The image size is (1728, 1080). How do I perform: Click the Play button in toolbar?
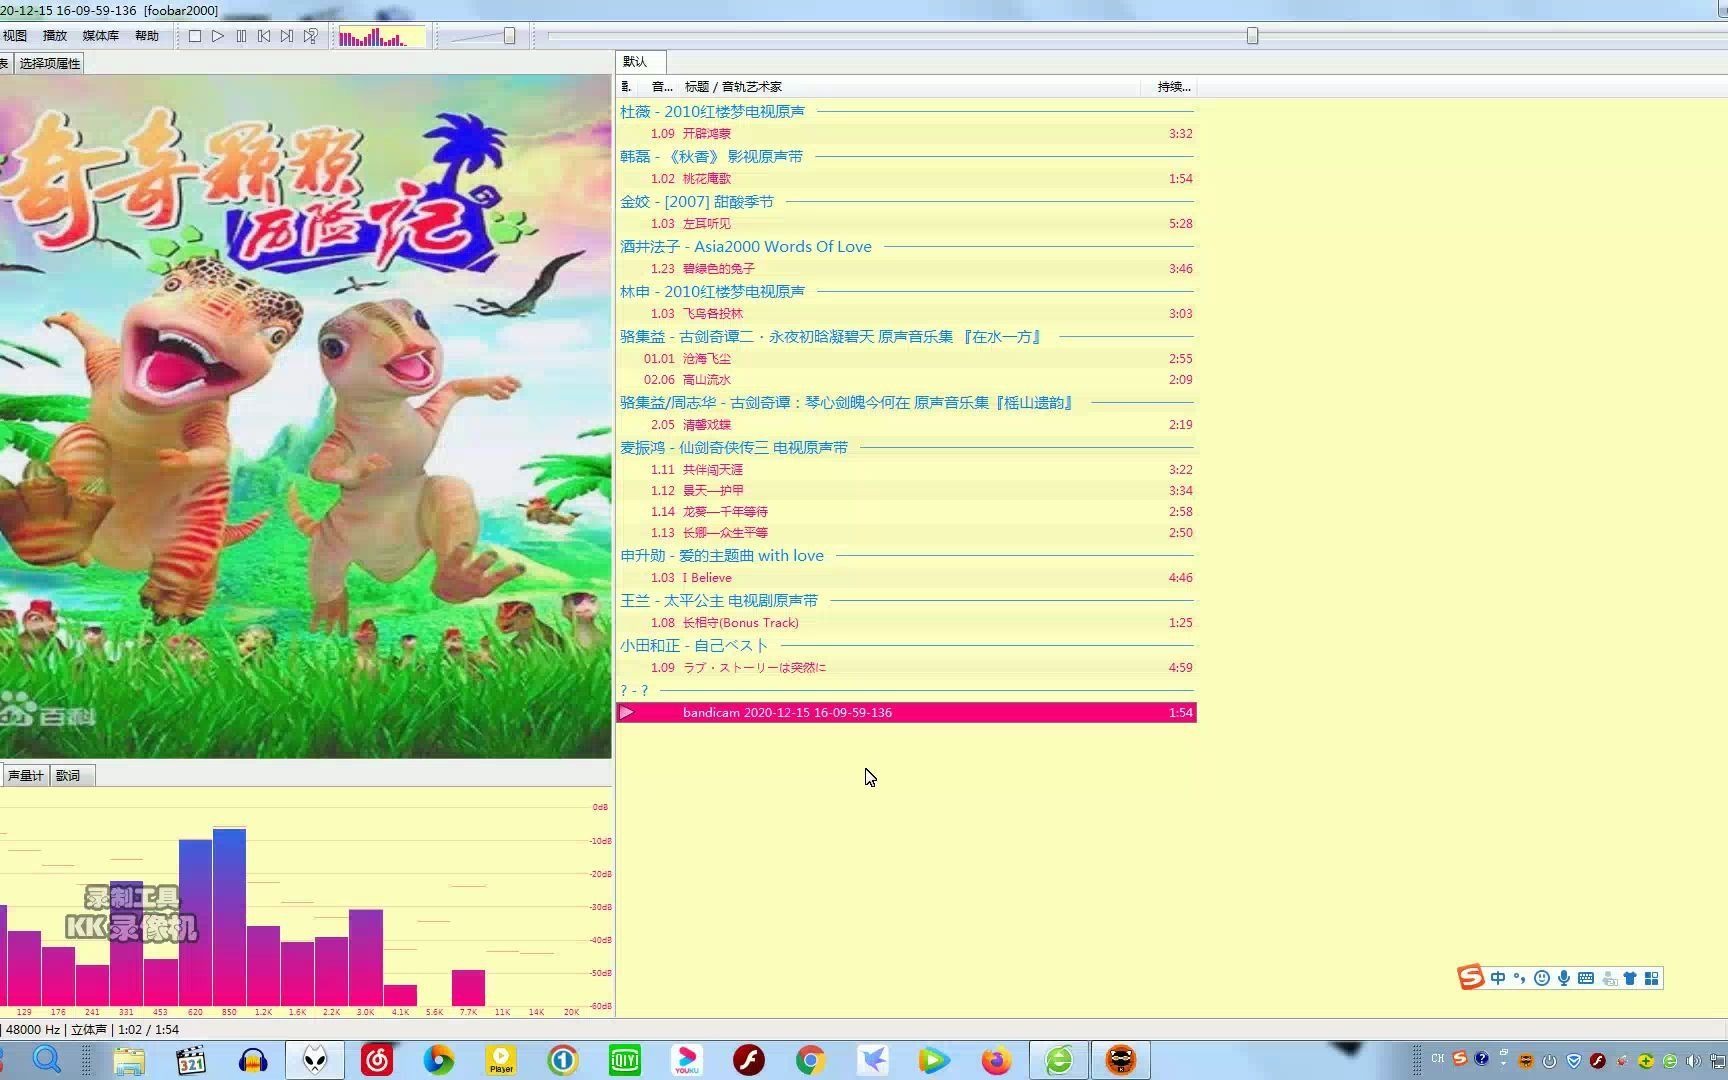(218, 36)
